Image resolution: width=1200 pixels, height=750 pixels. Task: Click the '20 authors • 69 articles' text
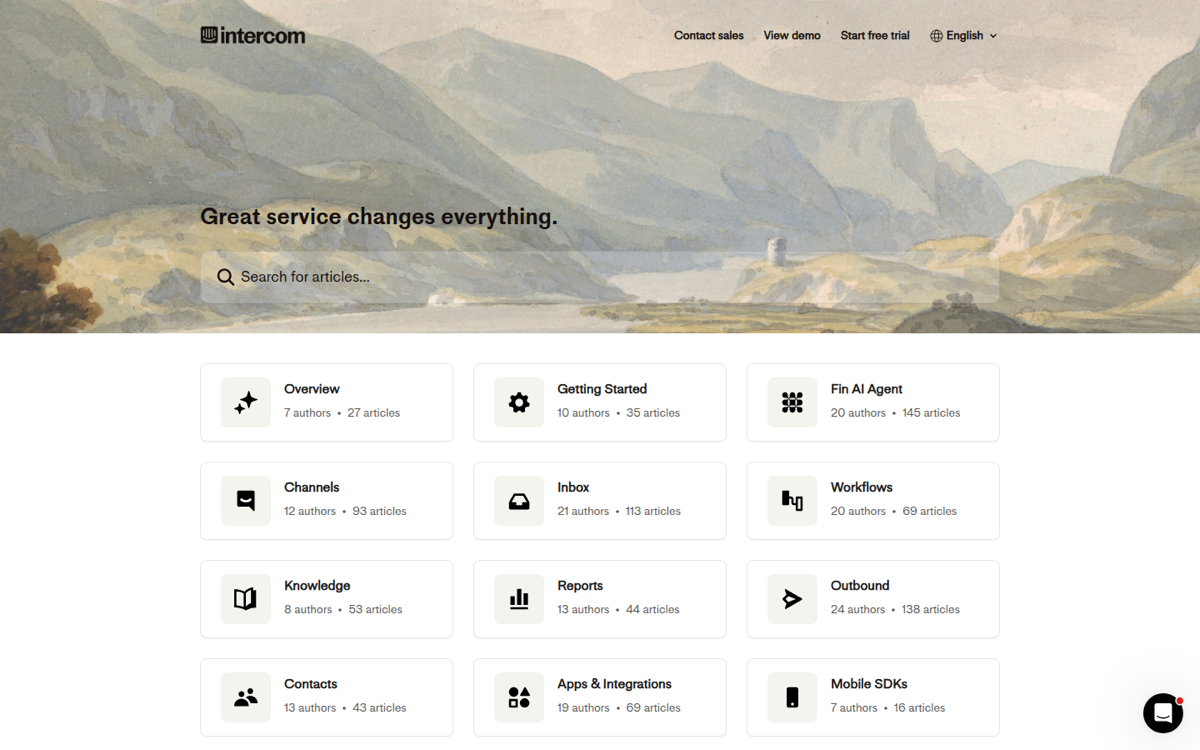pyautogui.click(x=894, y=511)
